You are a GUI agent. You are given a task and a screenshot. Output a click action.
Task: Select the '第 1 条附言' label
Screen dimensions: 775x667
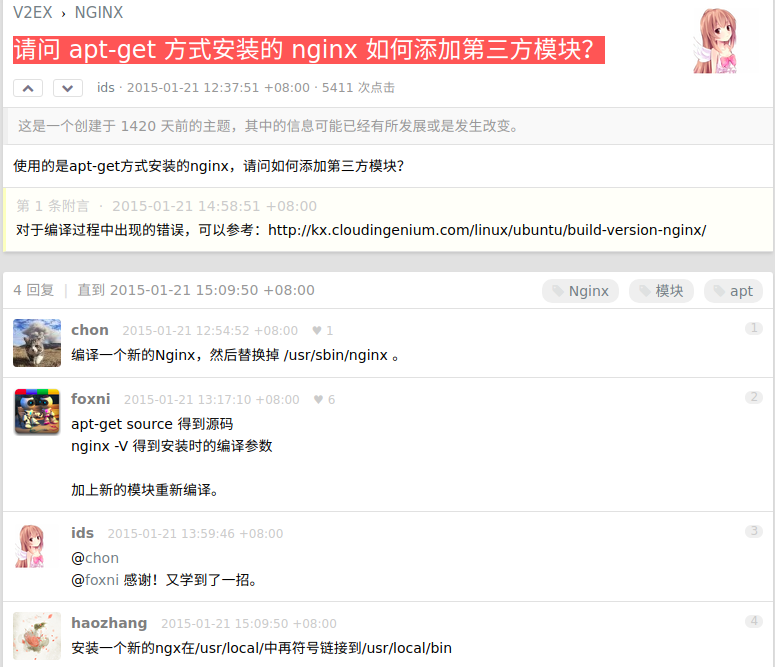(52, 206)
